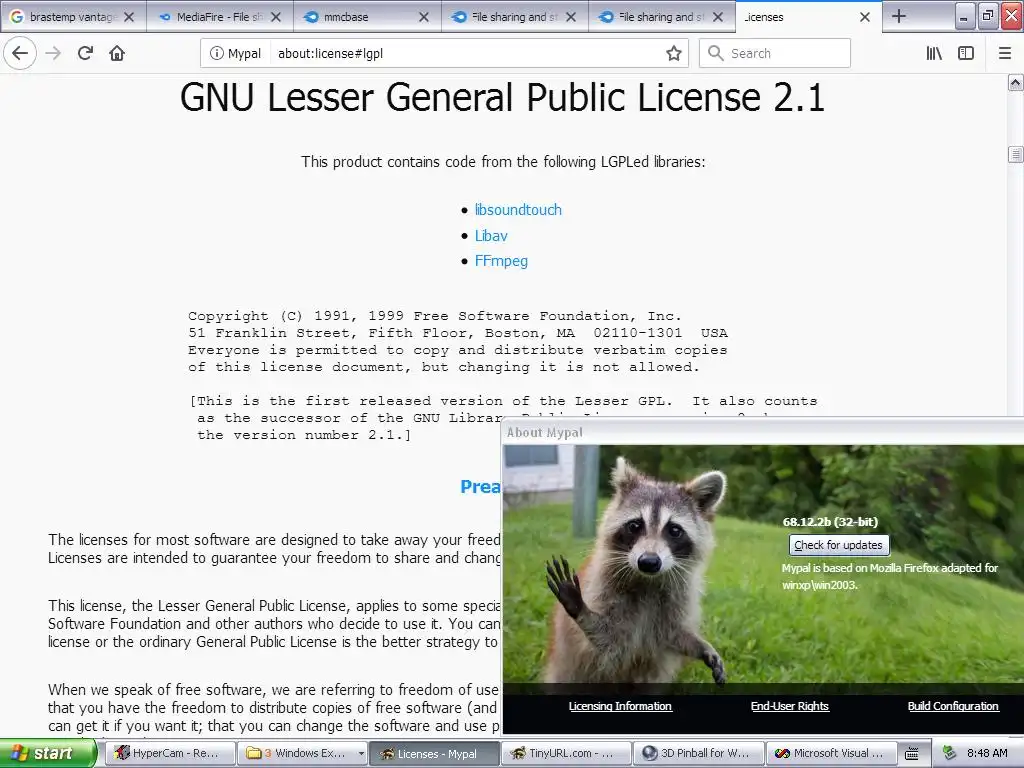1024x768 pixels.
Task: Click the forward arrow navigation button
Action: 54,53
